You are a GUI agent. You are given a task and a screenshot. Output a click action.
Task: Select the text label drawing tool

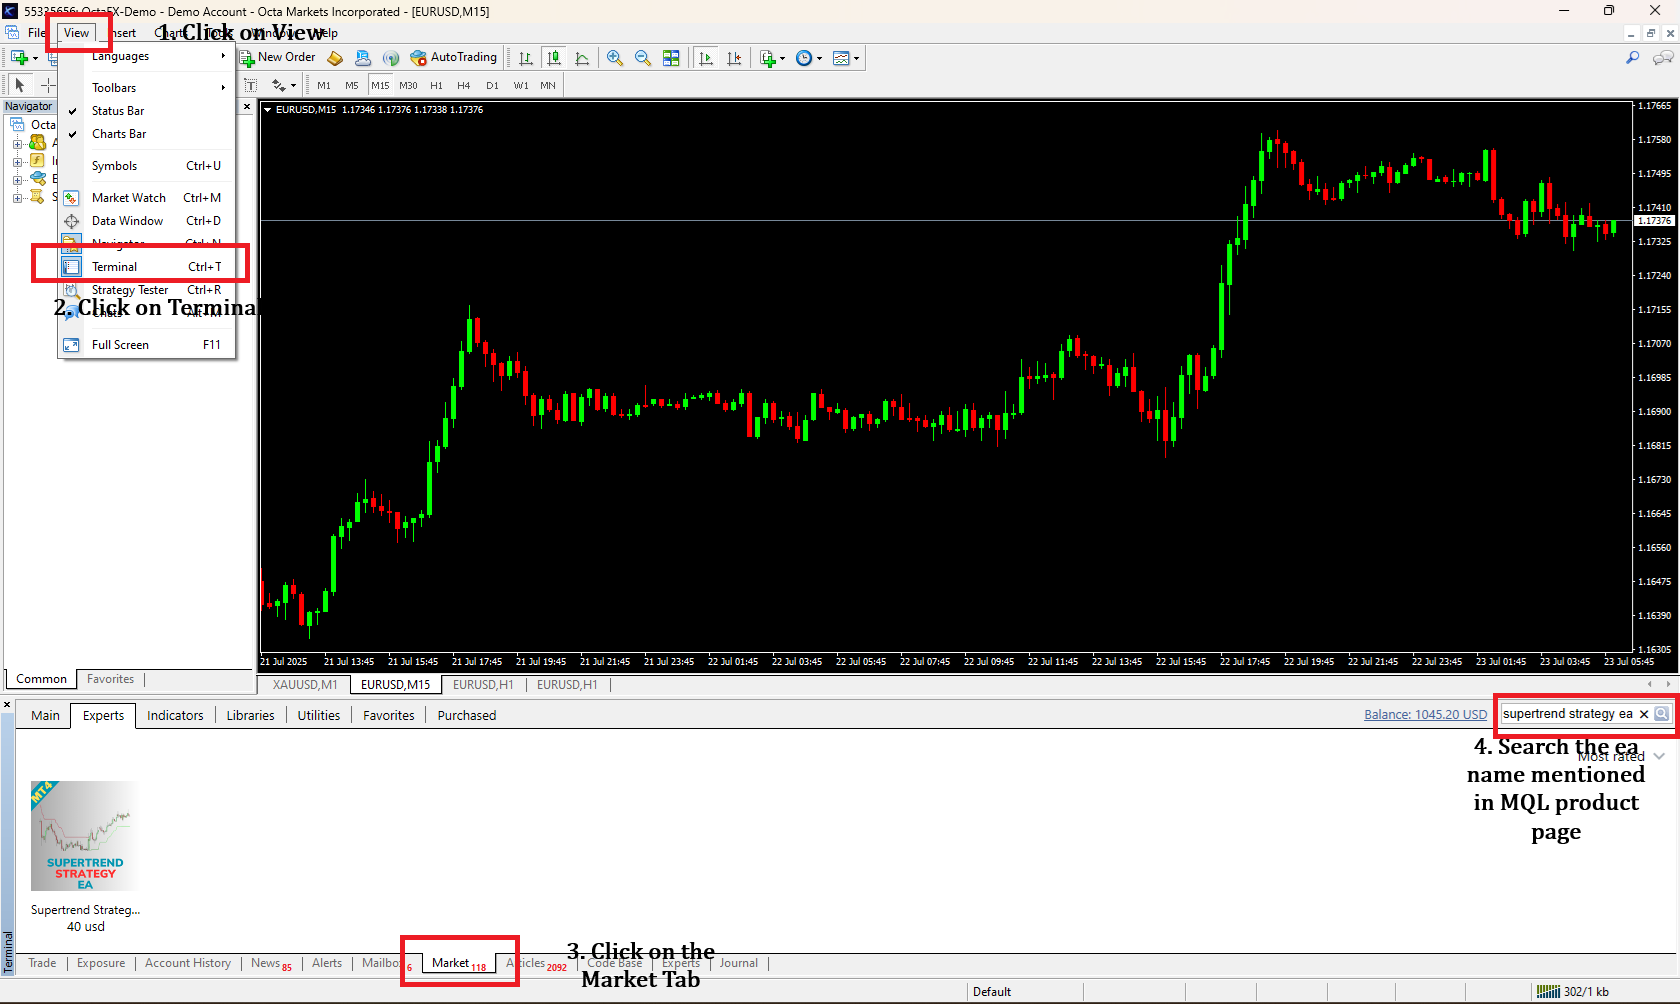pos(251,85)
